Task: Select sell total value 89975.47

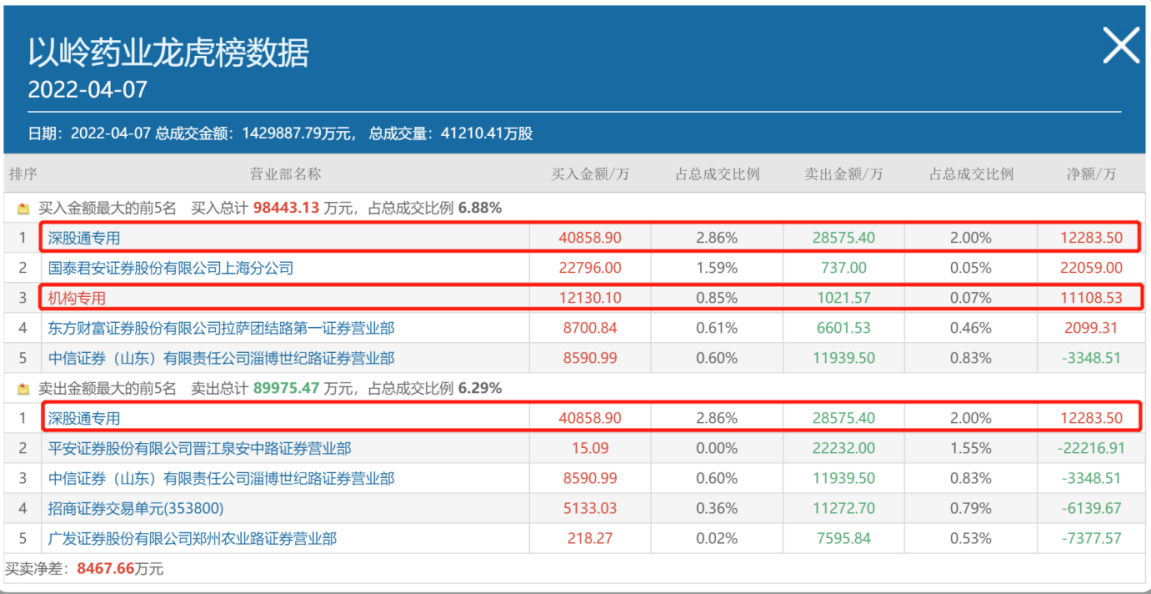Action: click(287, 388)
